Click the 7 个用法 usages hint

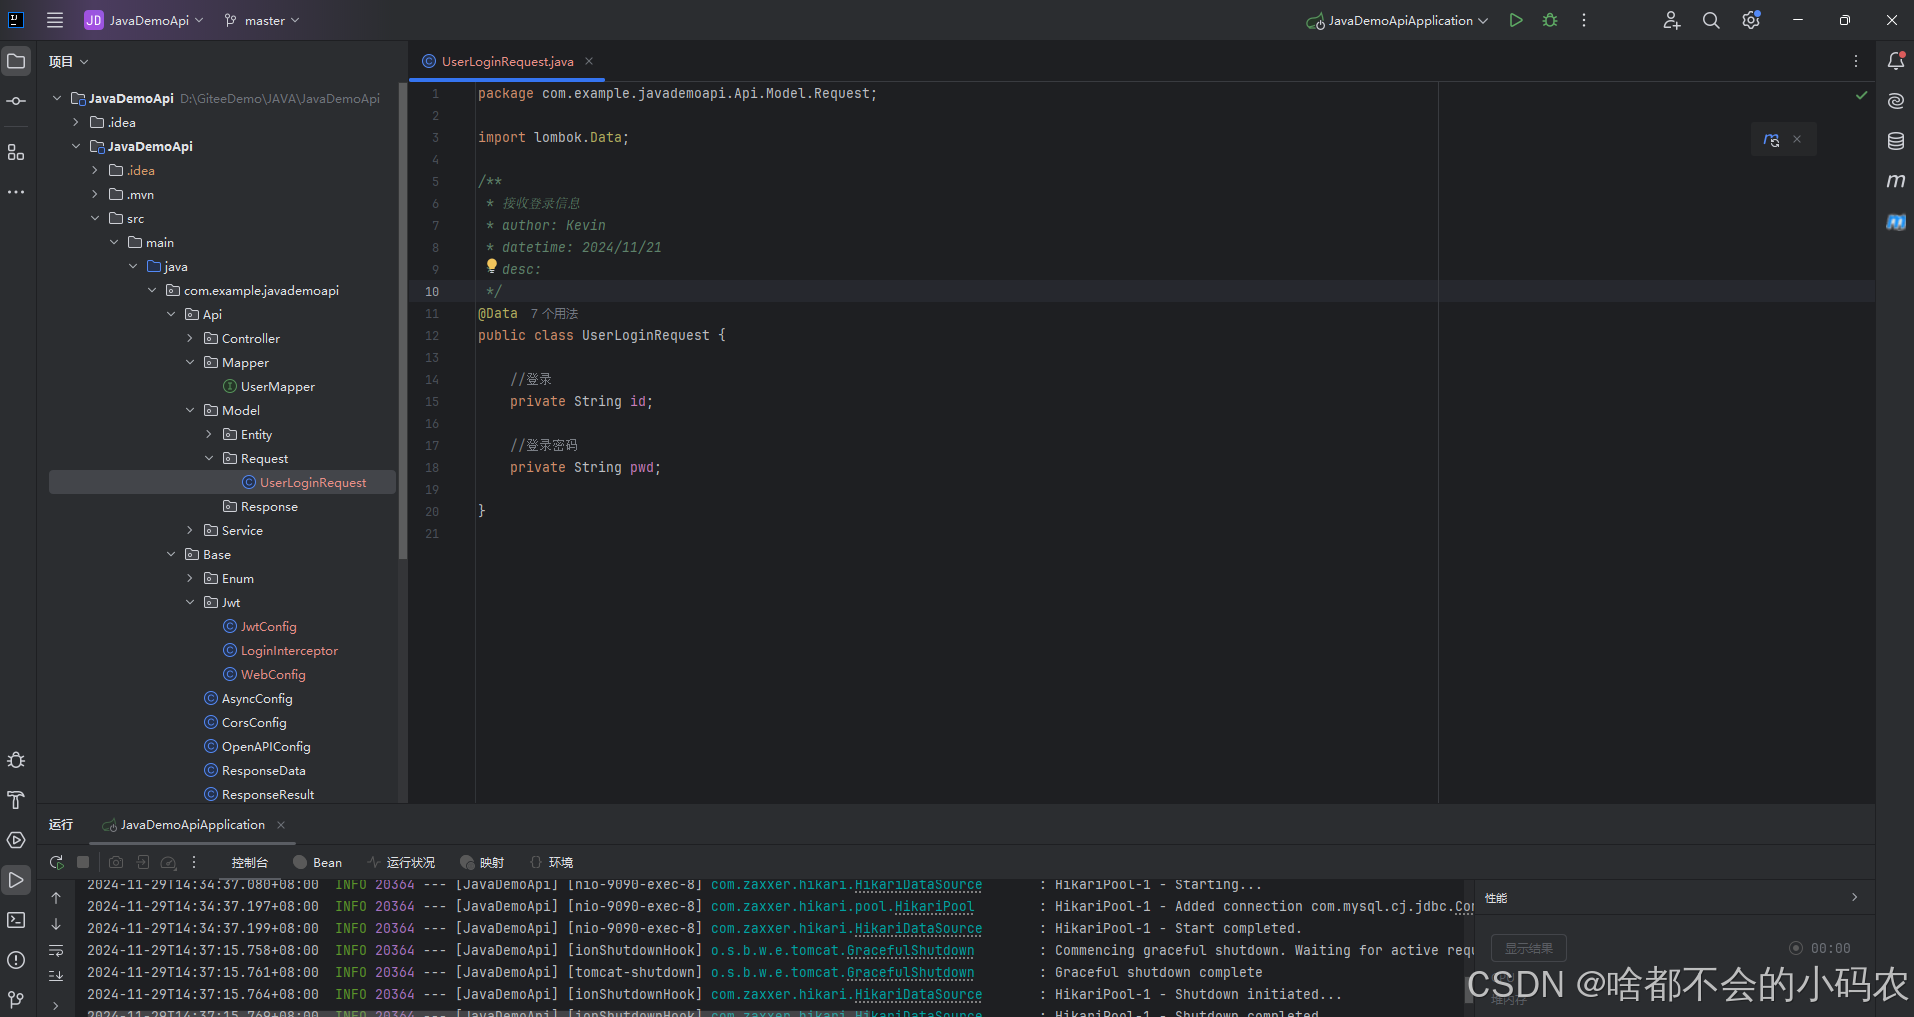(554, 313)
